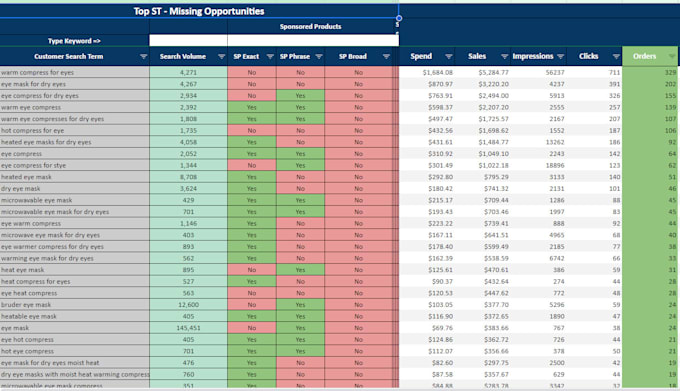Select the sales value $1,022.18
This screenshot has height=391, width=680.
click(x=494, y=165)
